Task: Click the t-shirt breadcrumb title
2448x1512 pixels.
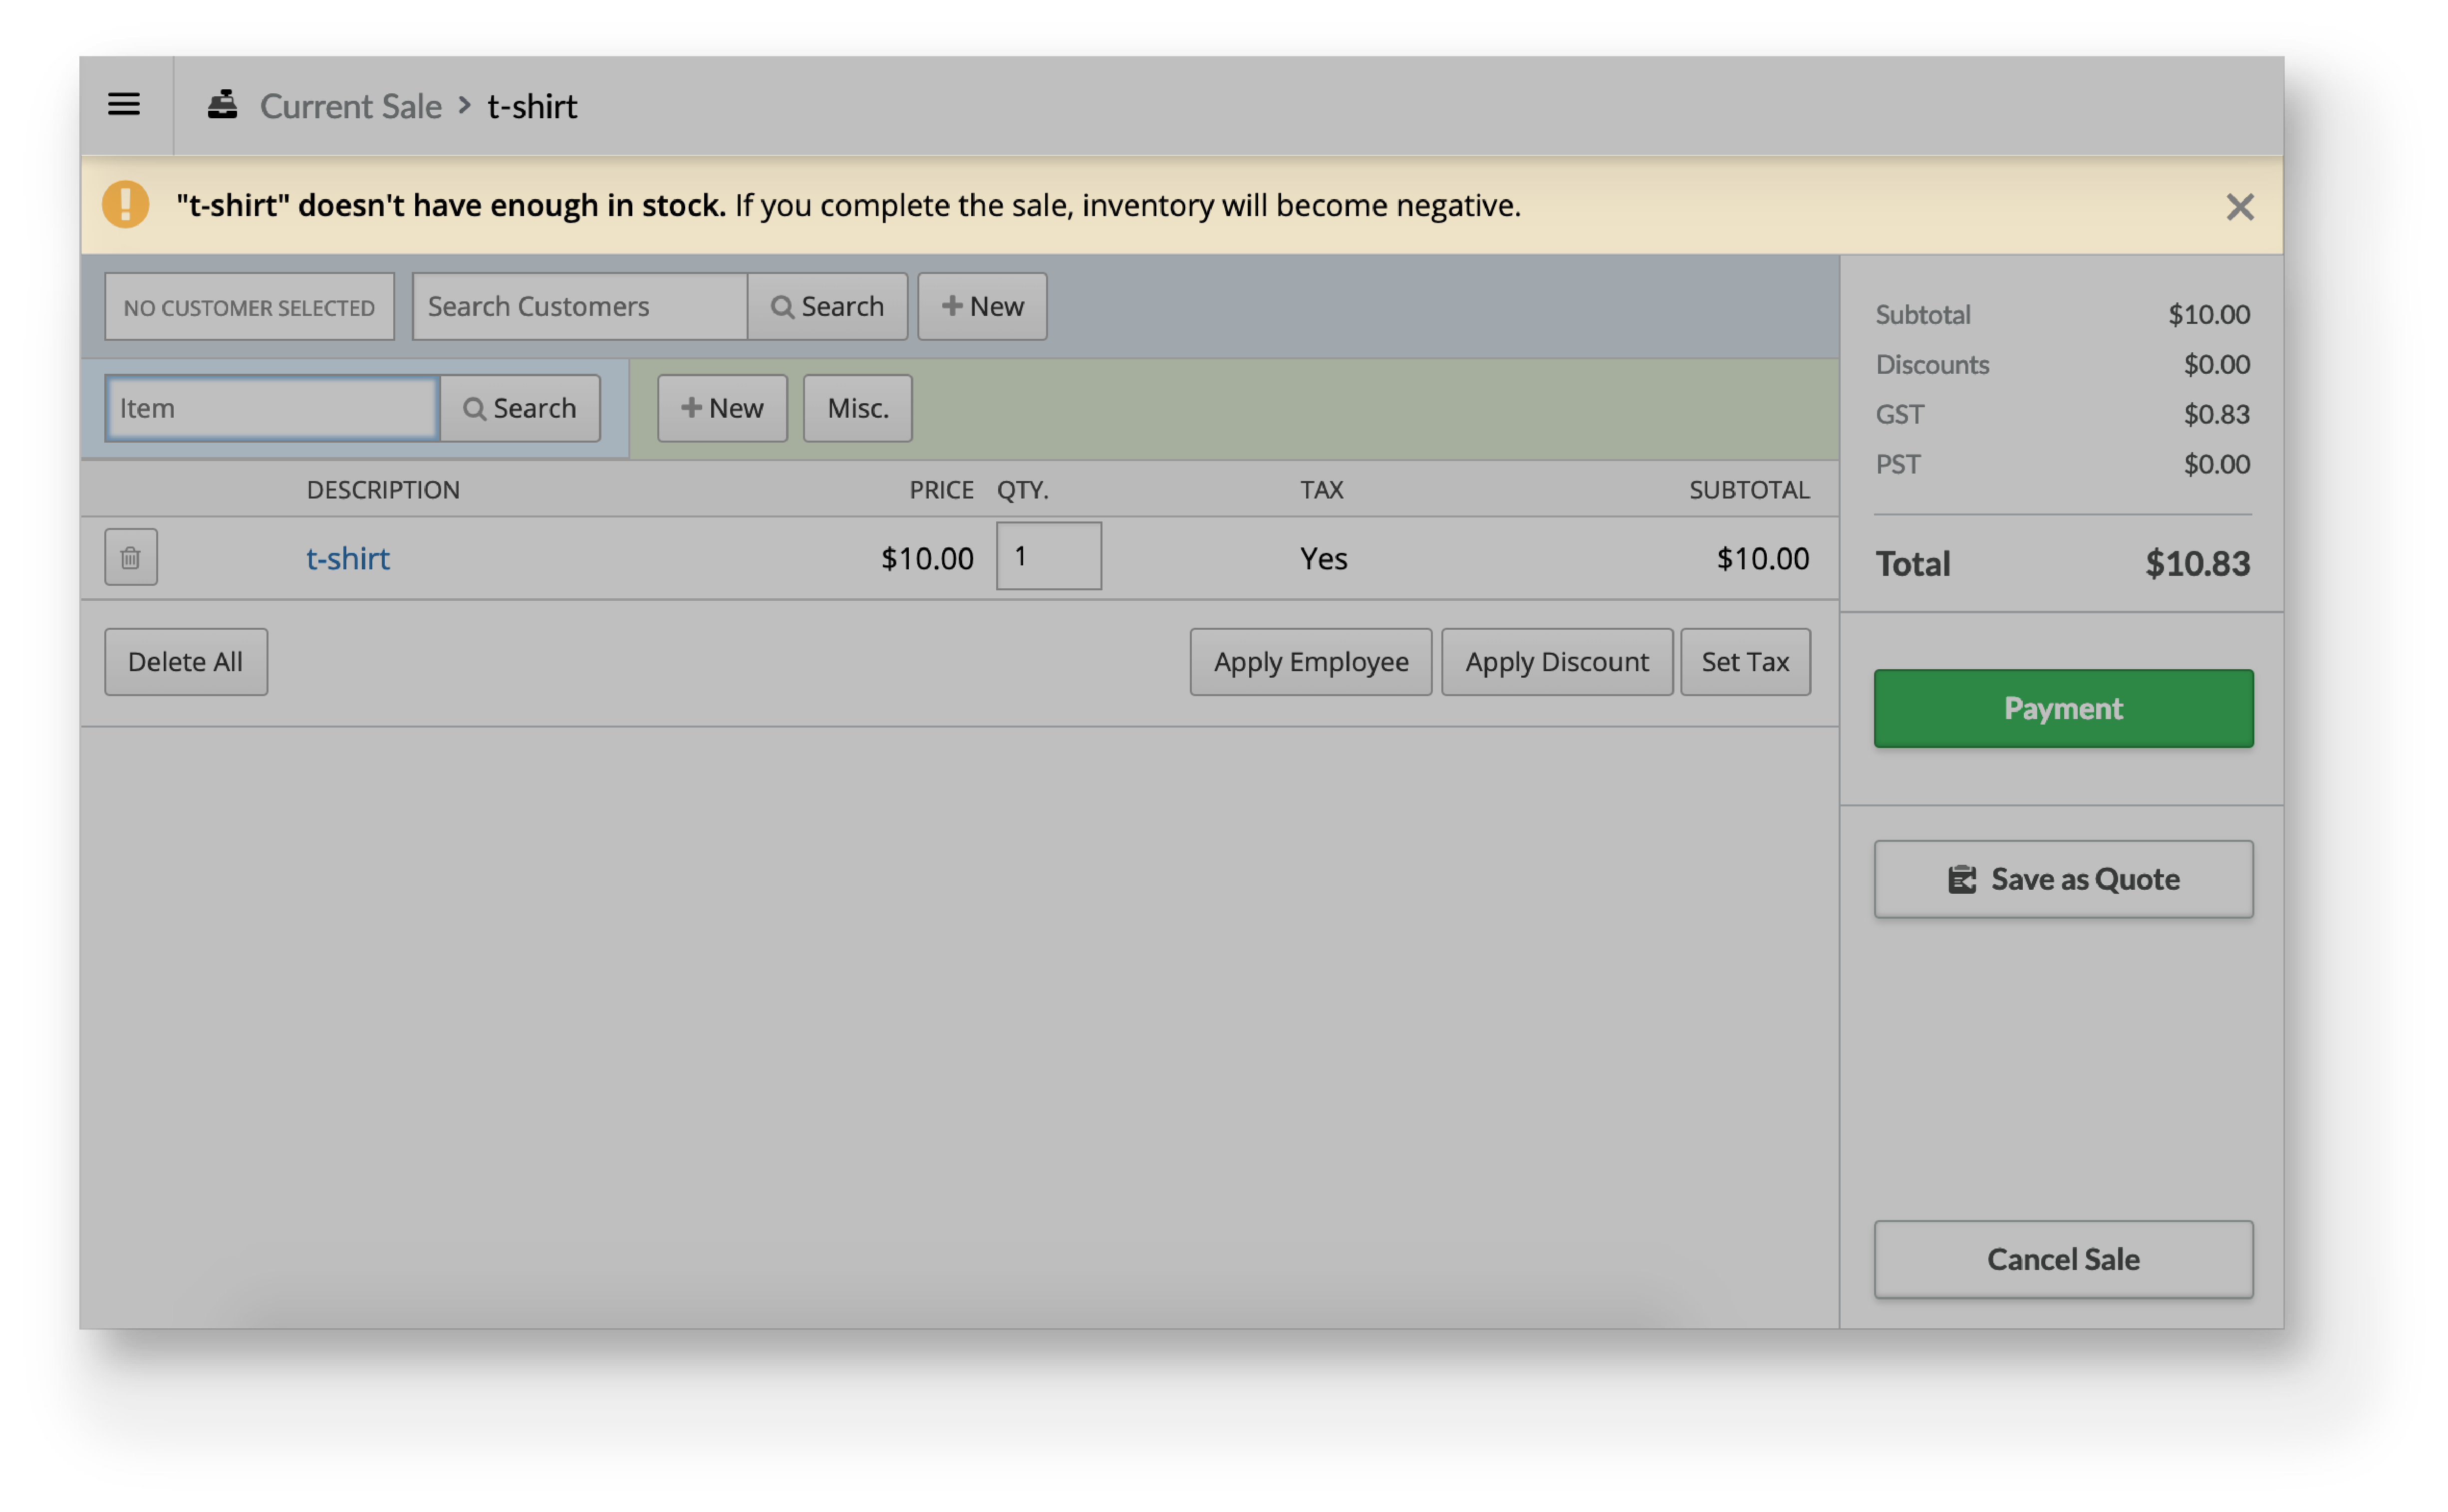Action: [x=532, y=106]
